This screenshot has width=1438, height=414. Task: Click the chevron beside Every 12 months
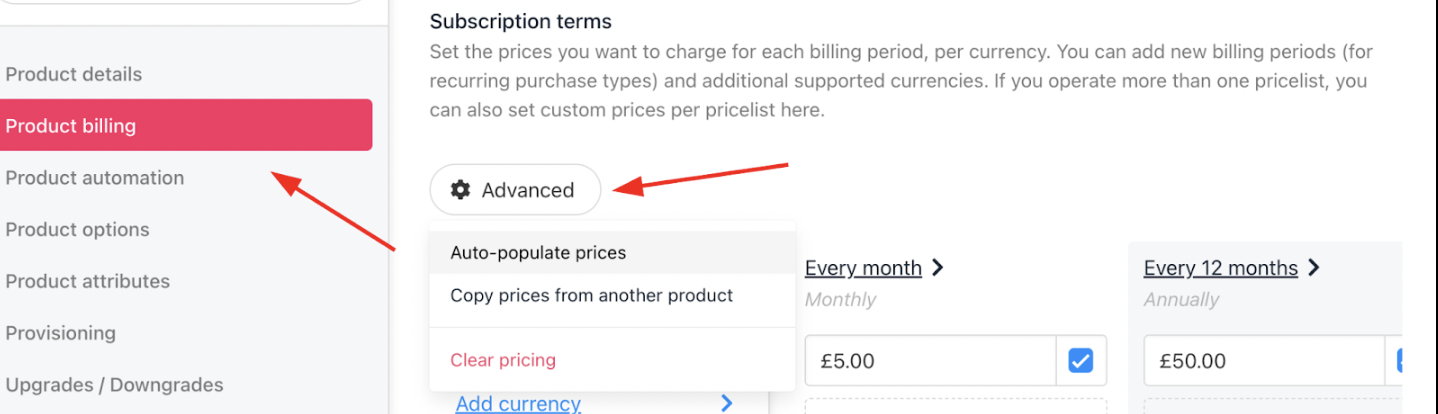1314,267
